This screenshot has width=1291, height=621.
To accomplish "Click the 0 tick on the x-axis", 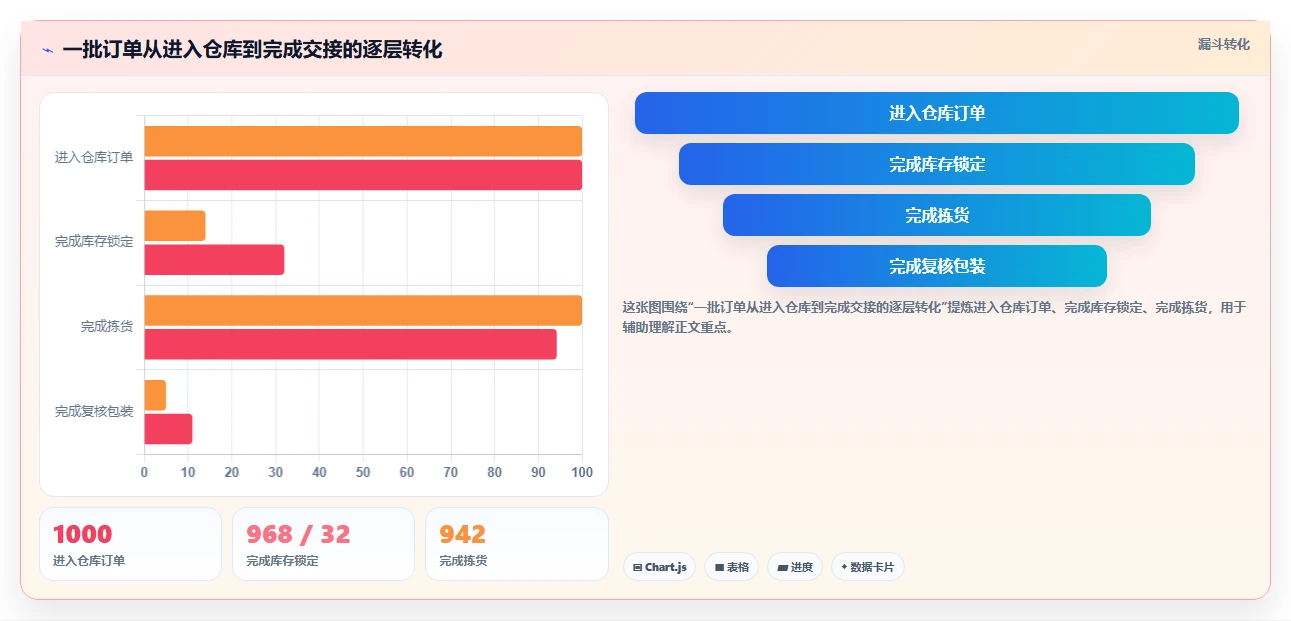I will tap(144, 472).
